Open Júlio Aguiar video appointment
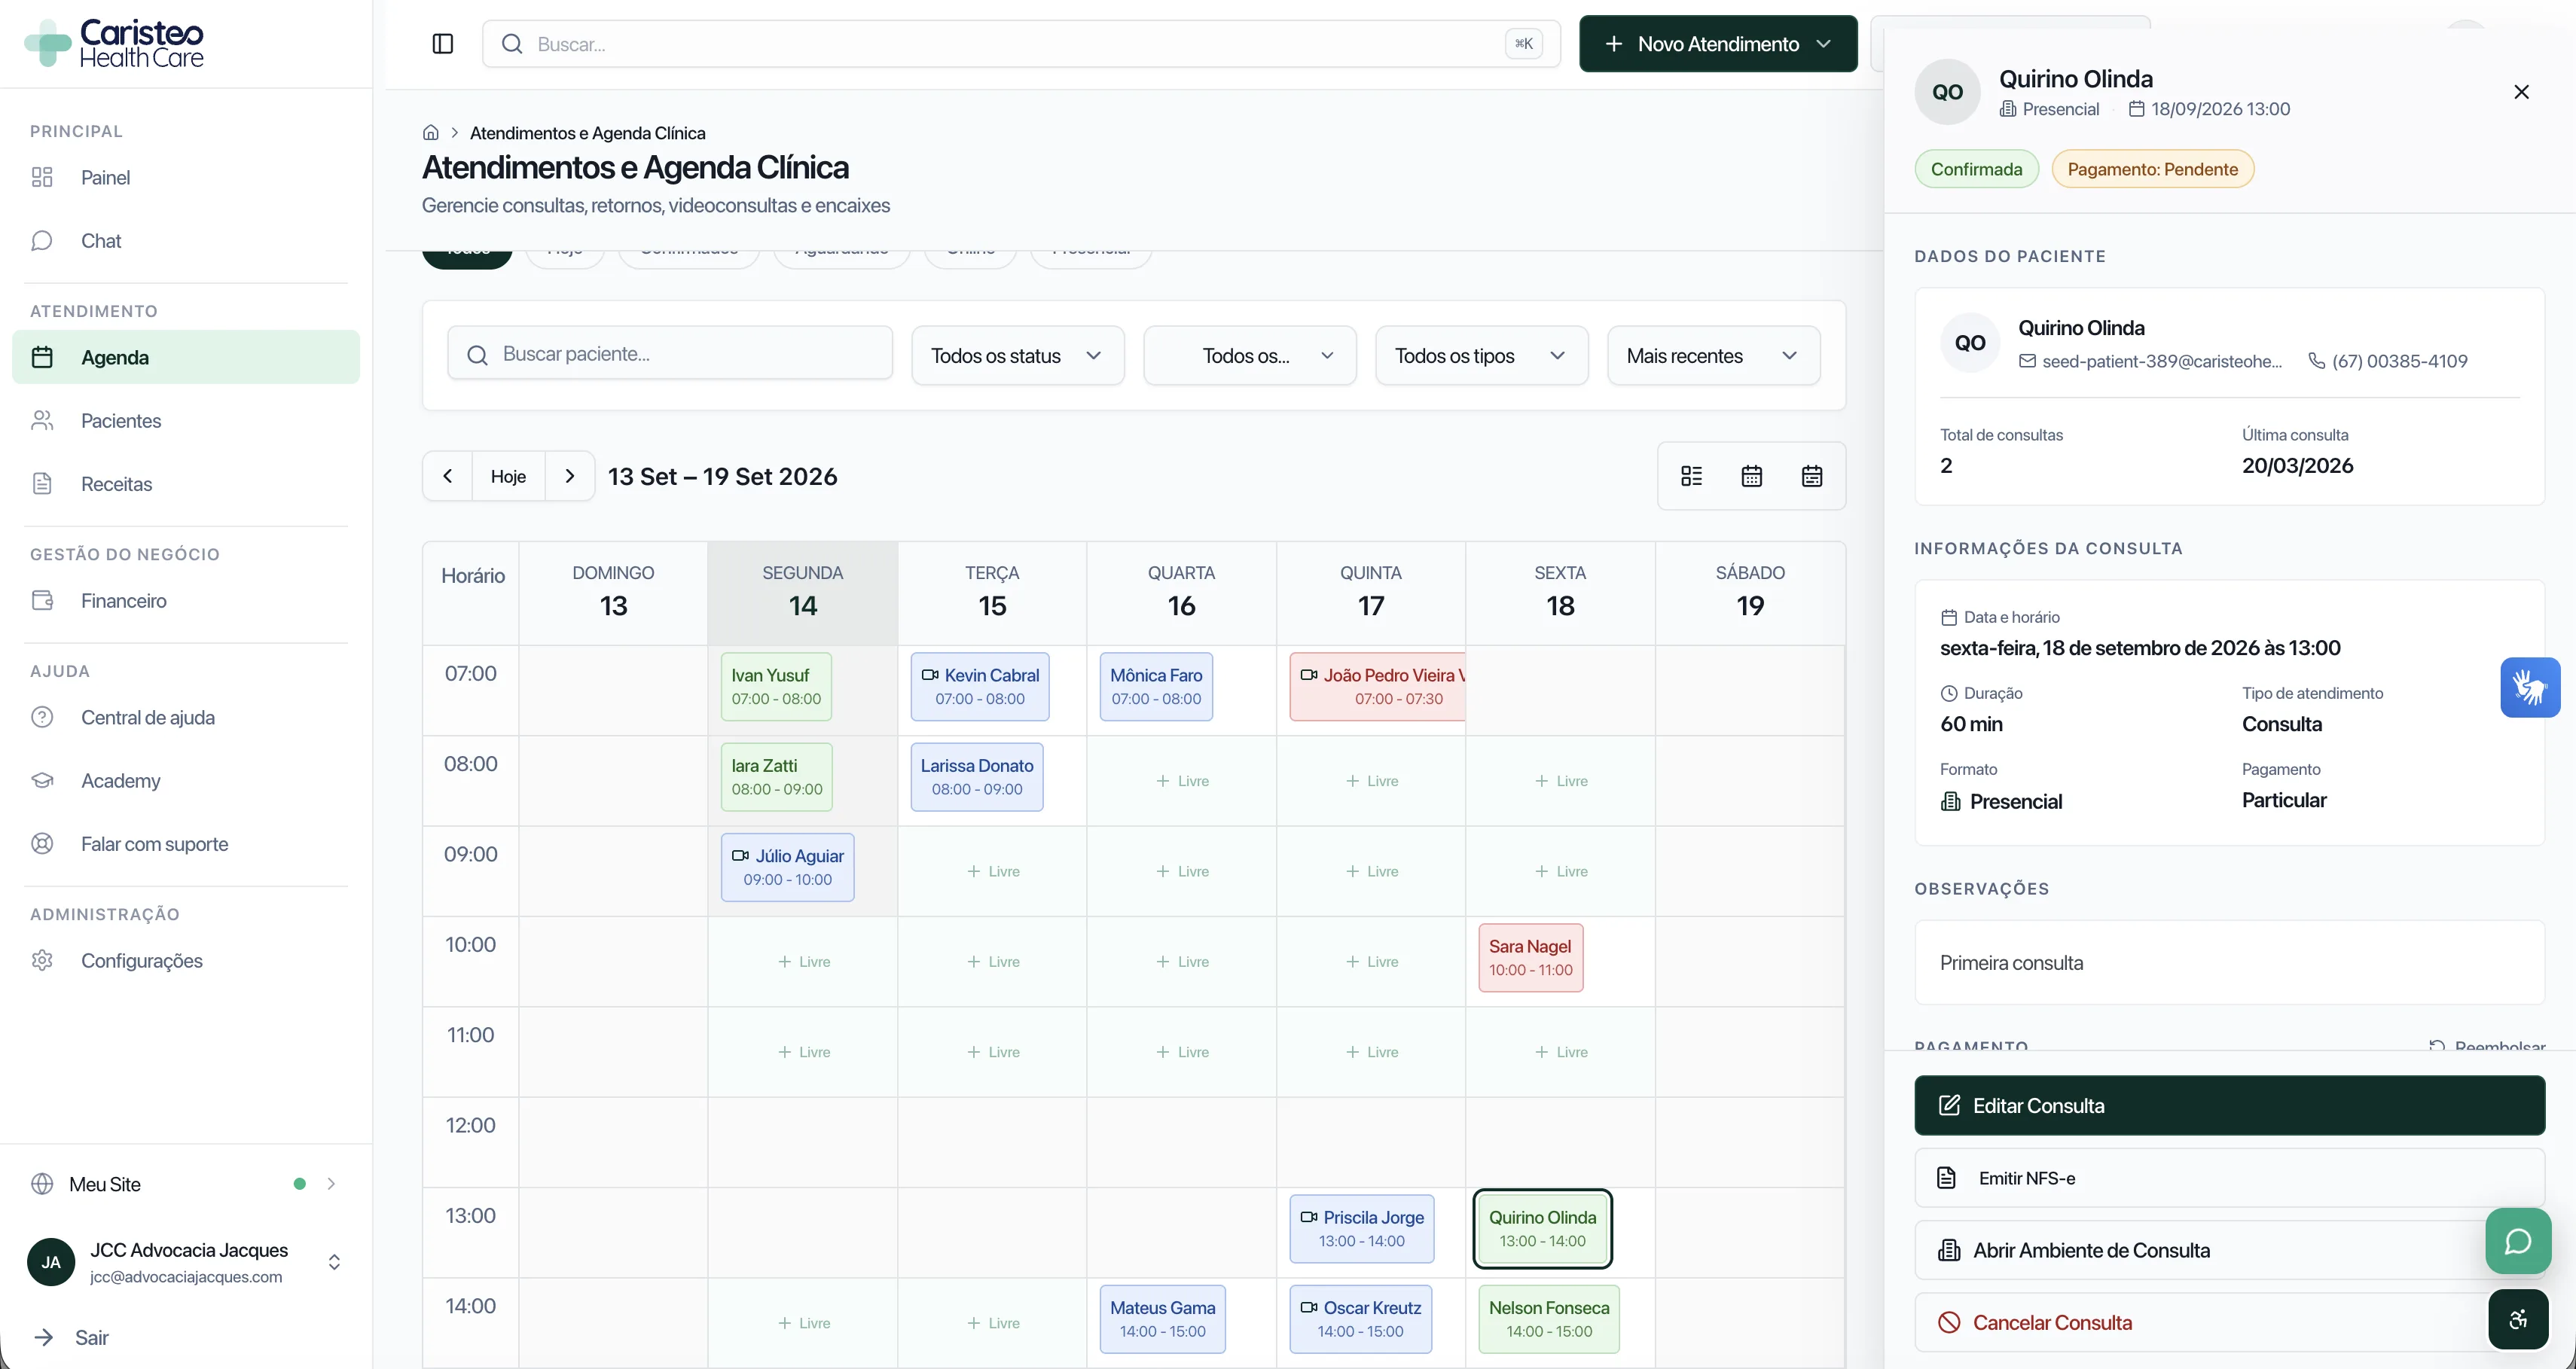The width and height of the screenshot is (2576, 1369). click(788, 867)
